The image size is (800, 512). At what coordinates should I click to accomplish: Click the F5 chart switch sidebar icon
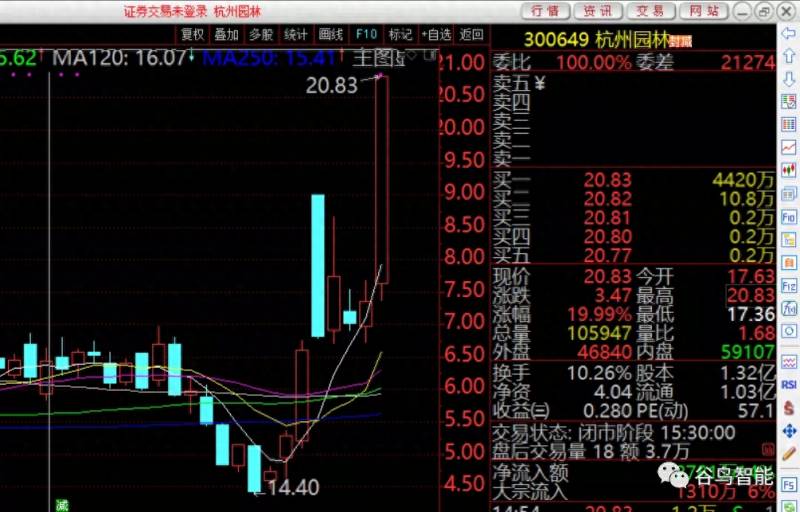pos(789,483)
